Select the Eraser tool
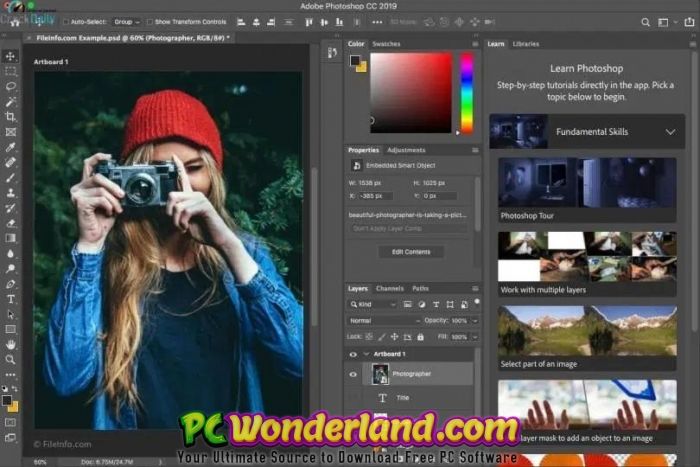The height and width of the screenshot is (467, 700). pos(10,223)
